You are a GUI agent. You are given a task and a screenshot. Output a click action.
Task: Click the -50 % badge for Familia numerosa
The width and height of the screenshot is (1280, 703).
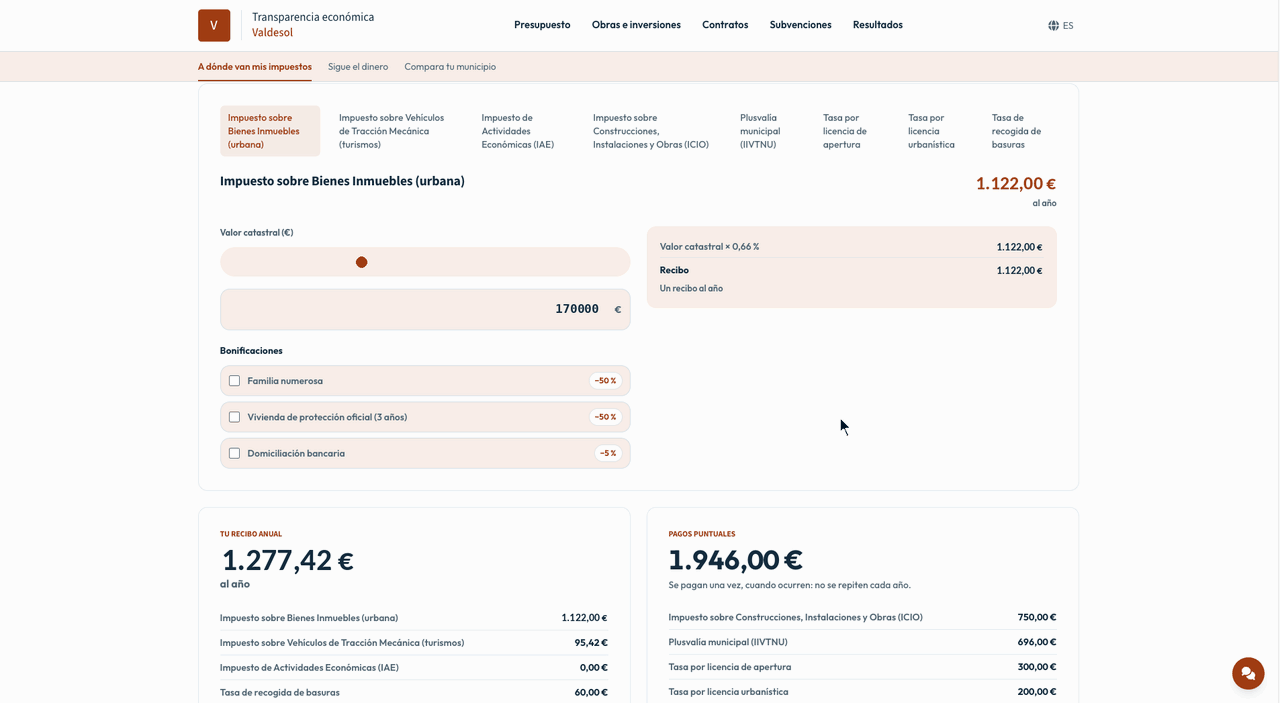[605, 381]
